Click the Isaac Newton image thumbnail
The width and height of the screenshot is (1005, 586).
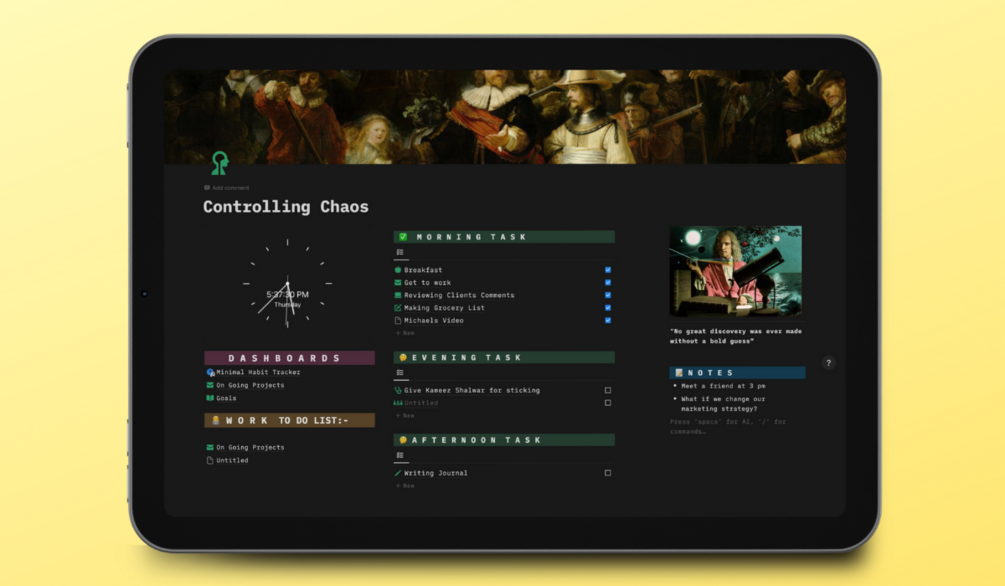[x=736, y=271]
